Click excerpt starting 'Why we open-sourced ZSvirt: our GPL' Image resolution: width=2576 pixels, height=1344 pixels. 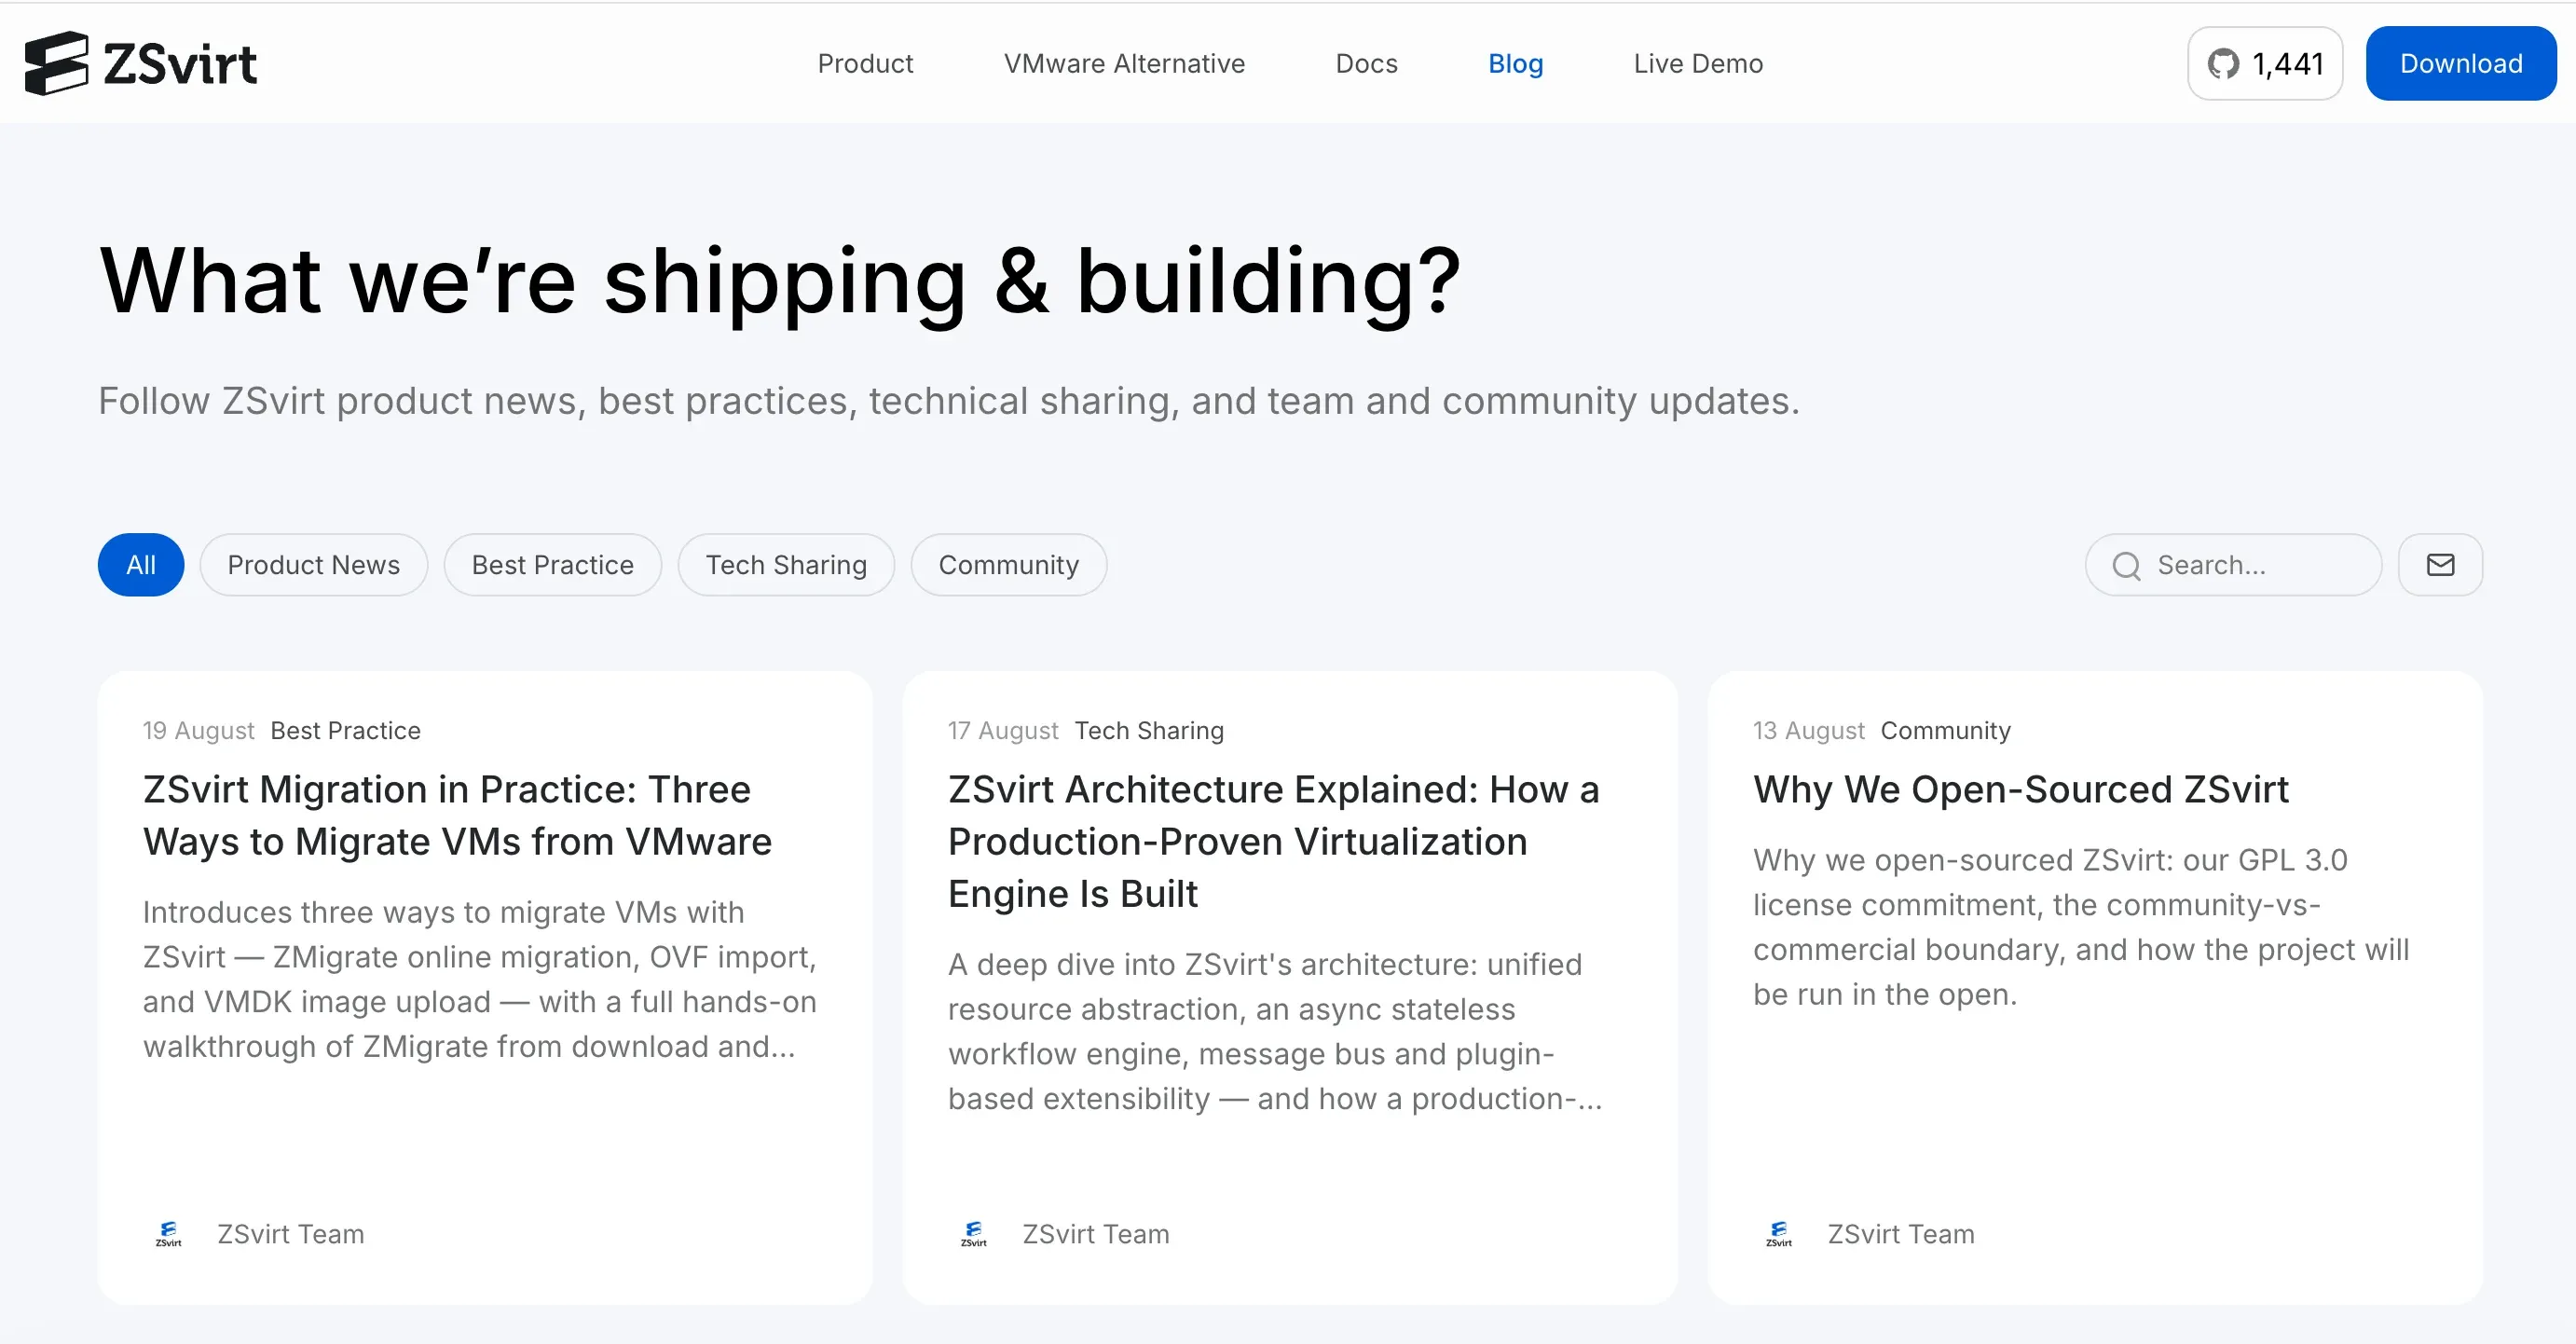tap(2081, 927)
